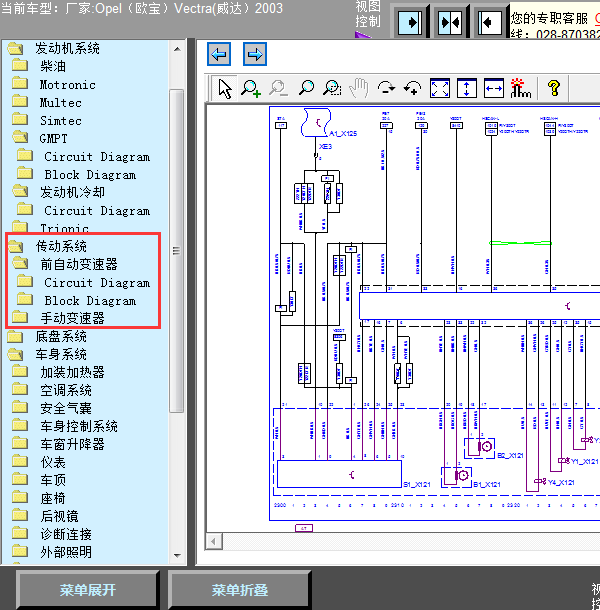600x610 pixels.
Task: Click the folder icon beside 车窗升降器
Action: pos(20,443)
